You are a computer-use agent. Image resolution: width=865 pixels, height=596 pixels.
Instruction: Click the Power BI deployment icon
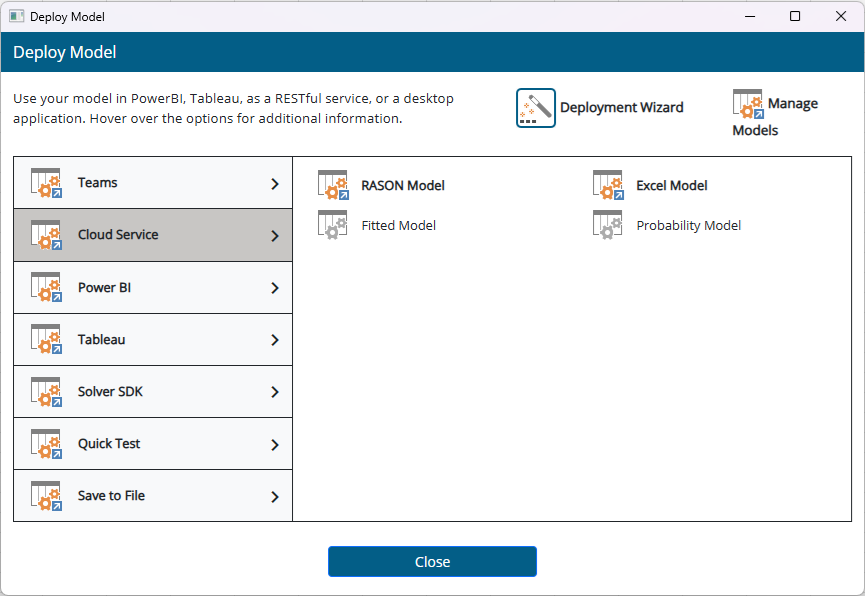[x=46, y=288]
